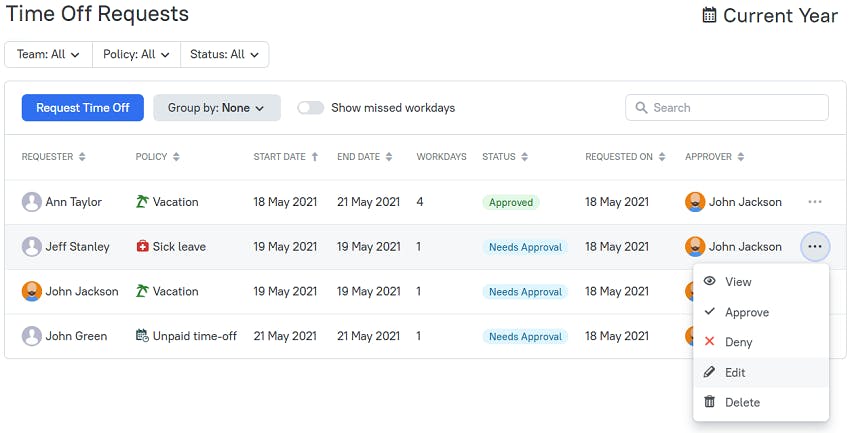Viewport: 850px width, 433px height.
Task: Click John Jackson's avatar in requester column
Action: pyautogui.click(x=31, y=291)
